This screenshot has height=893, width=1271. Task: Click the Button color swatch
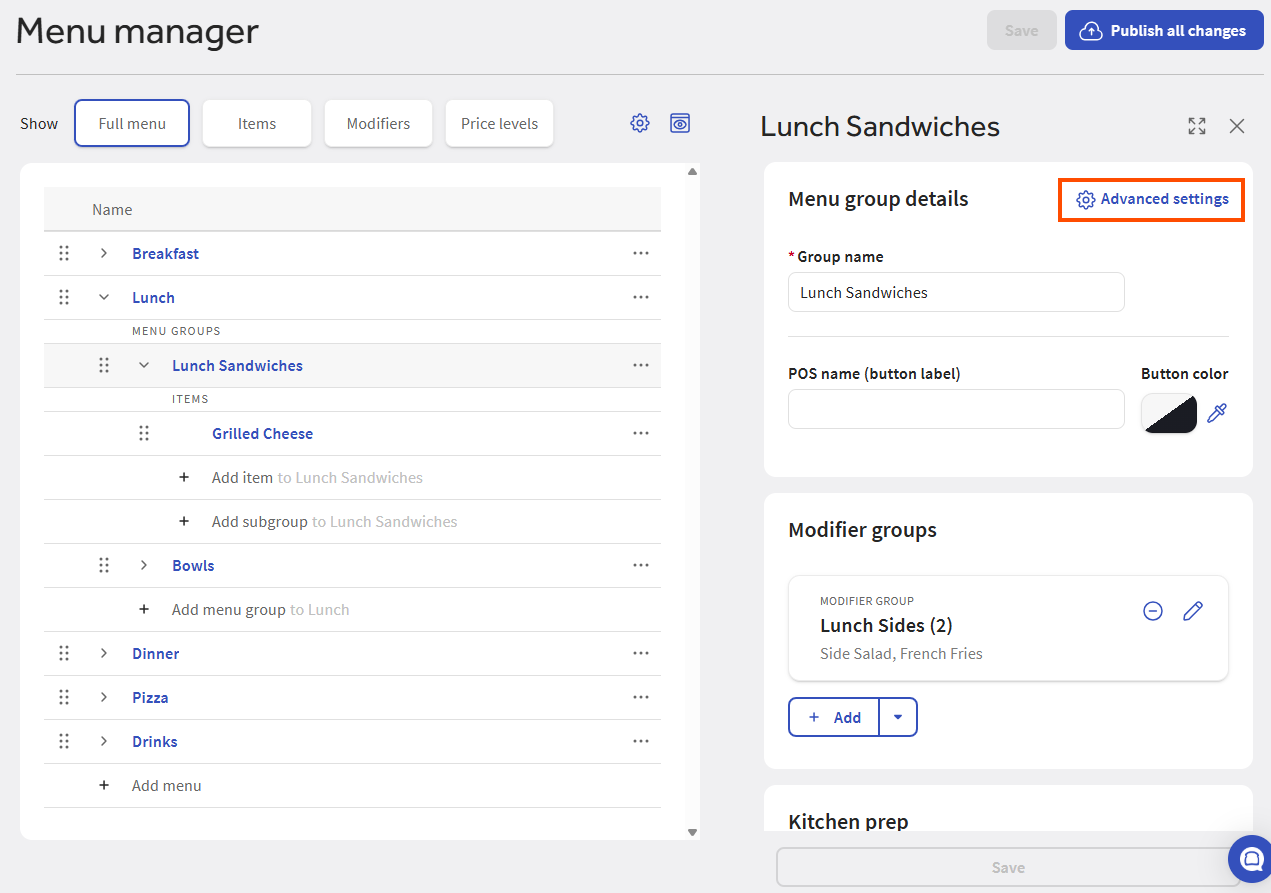click(x=1169, y=412)
